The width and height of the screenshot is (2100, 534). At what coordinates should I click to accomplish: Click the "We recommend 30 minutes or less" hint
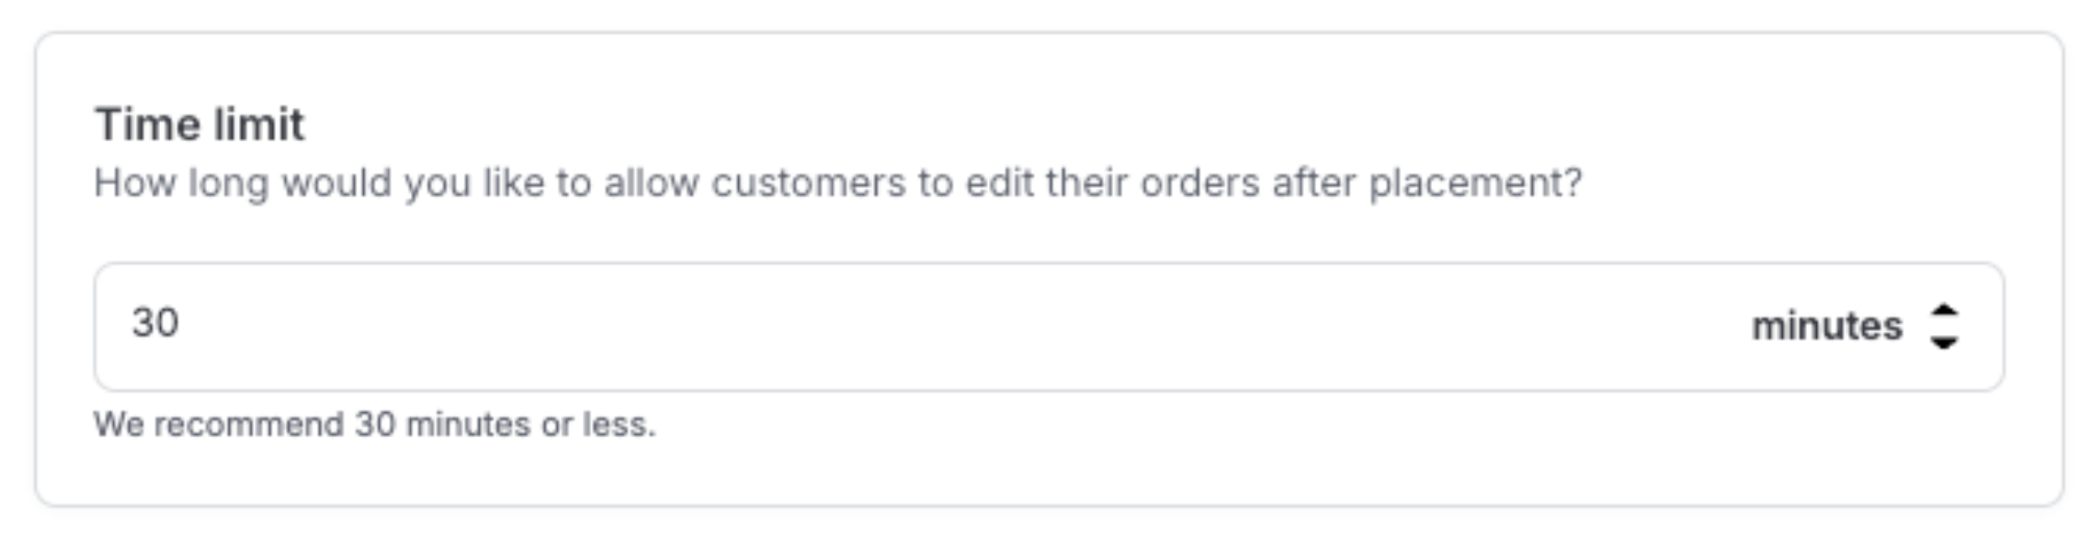pyautogui.click(x=375, y=424)
